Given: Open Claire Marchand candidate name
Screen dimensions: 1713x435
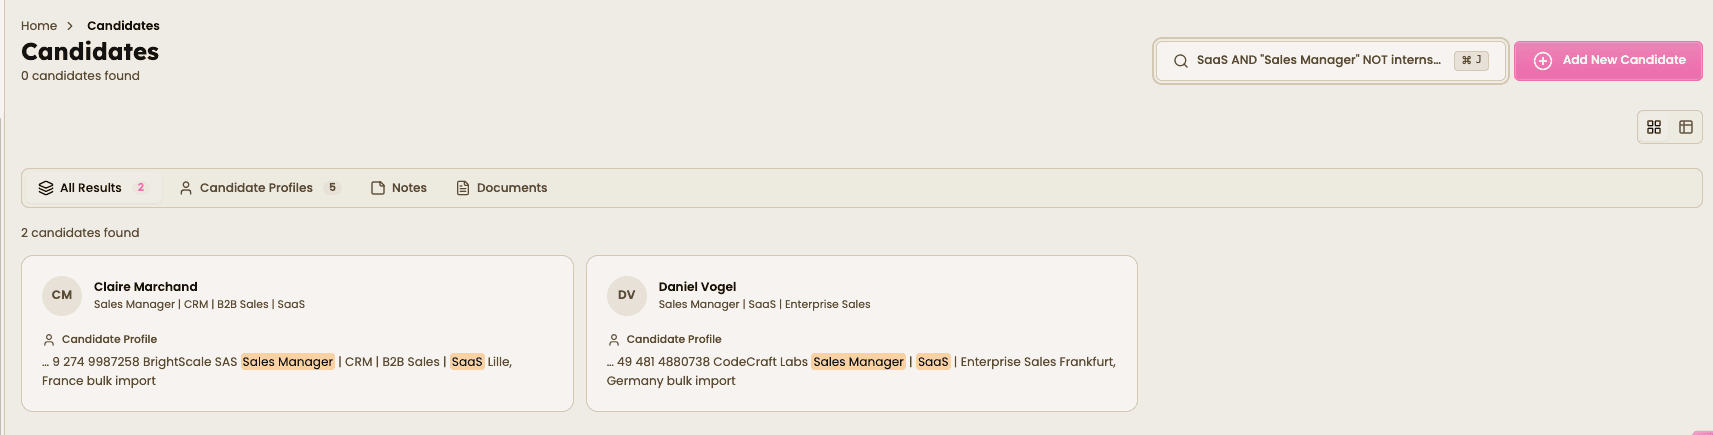Looking at the screenshot, I should coord(146,287).
